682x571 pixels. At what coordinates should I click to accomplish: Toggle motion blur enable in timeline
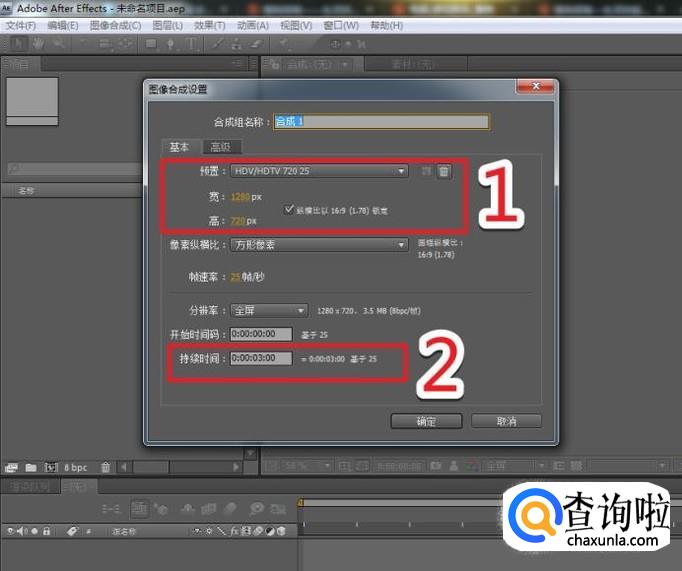(x=231, y=508)
